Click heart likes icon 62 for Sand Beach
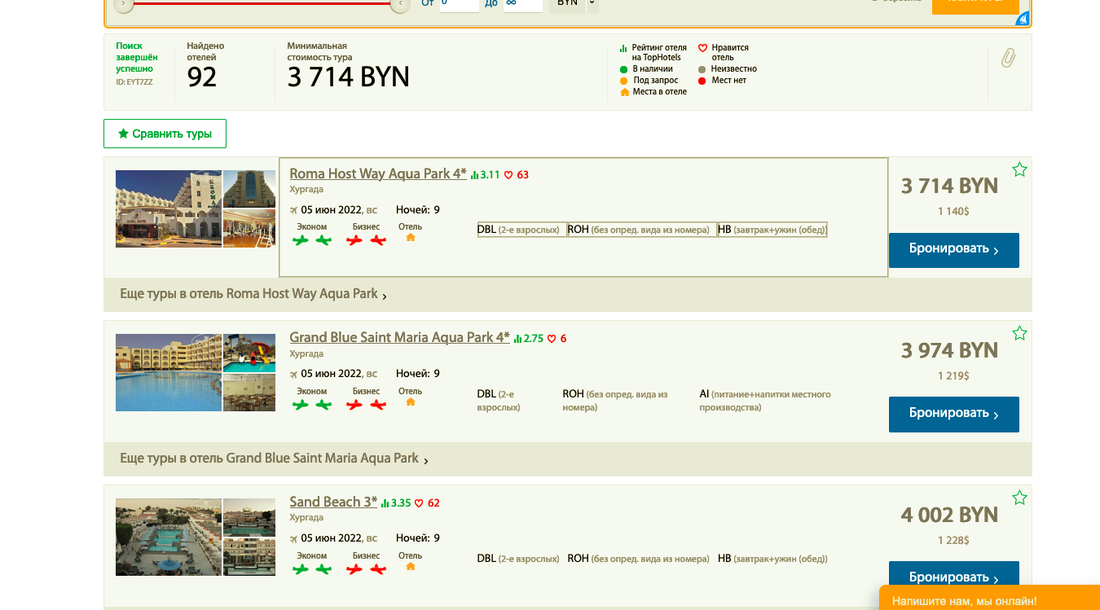This screenshot has height=610, width=1100. click(419, 503)
